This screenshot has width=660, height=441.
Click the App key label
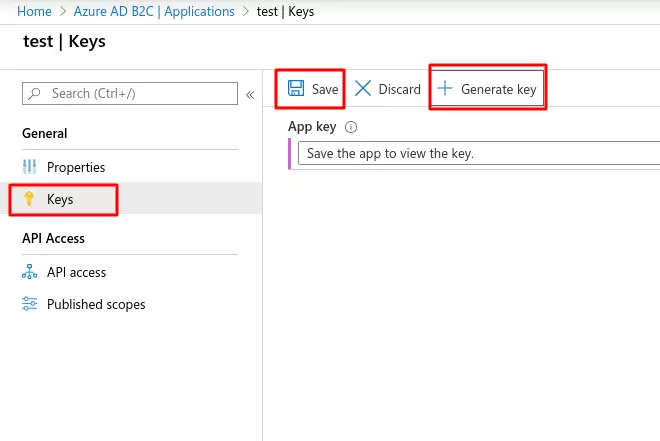(x=312, y=127)
